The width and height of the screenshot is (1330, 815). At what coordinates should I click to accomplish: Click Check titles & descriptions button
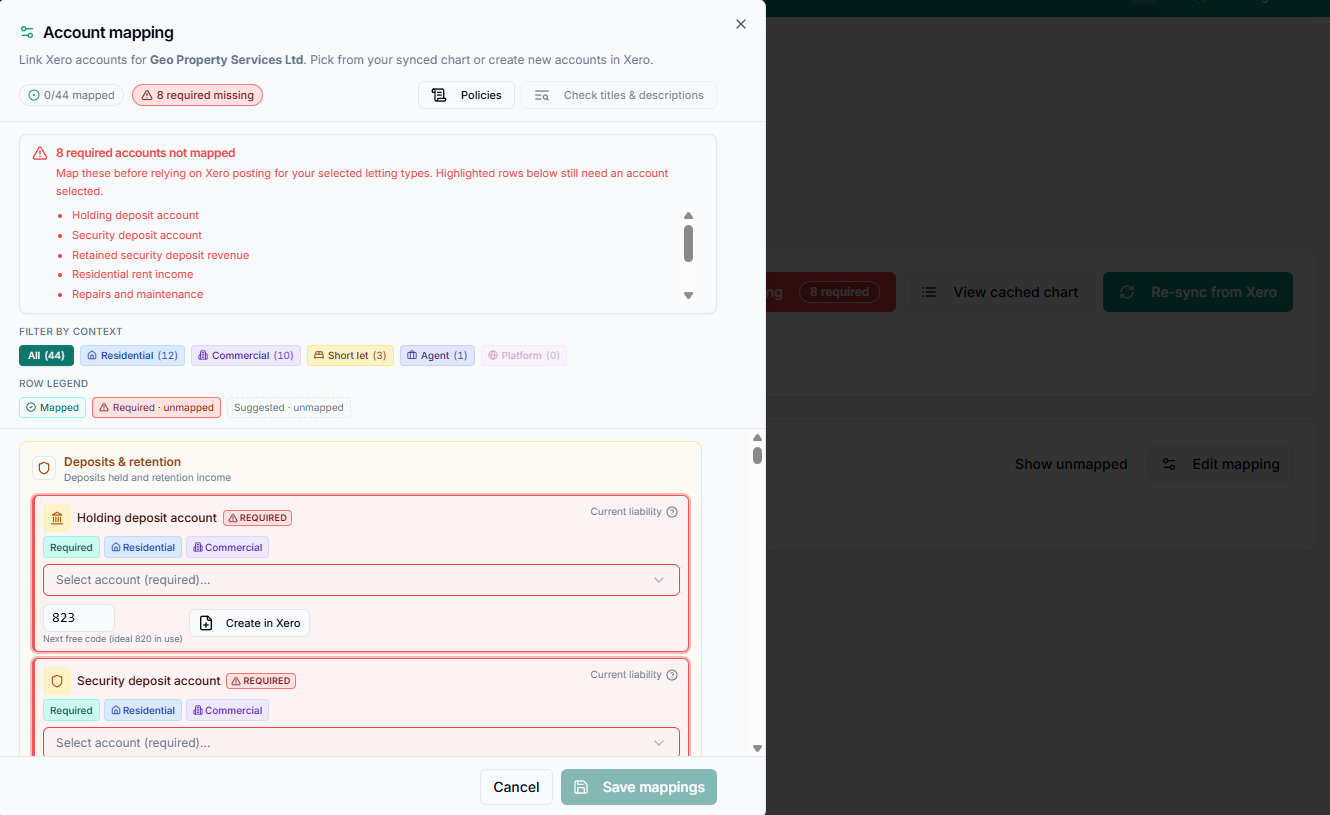[619, 95]
